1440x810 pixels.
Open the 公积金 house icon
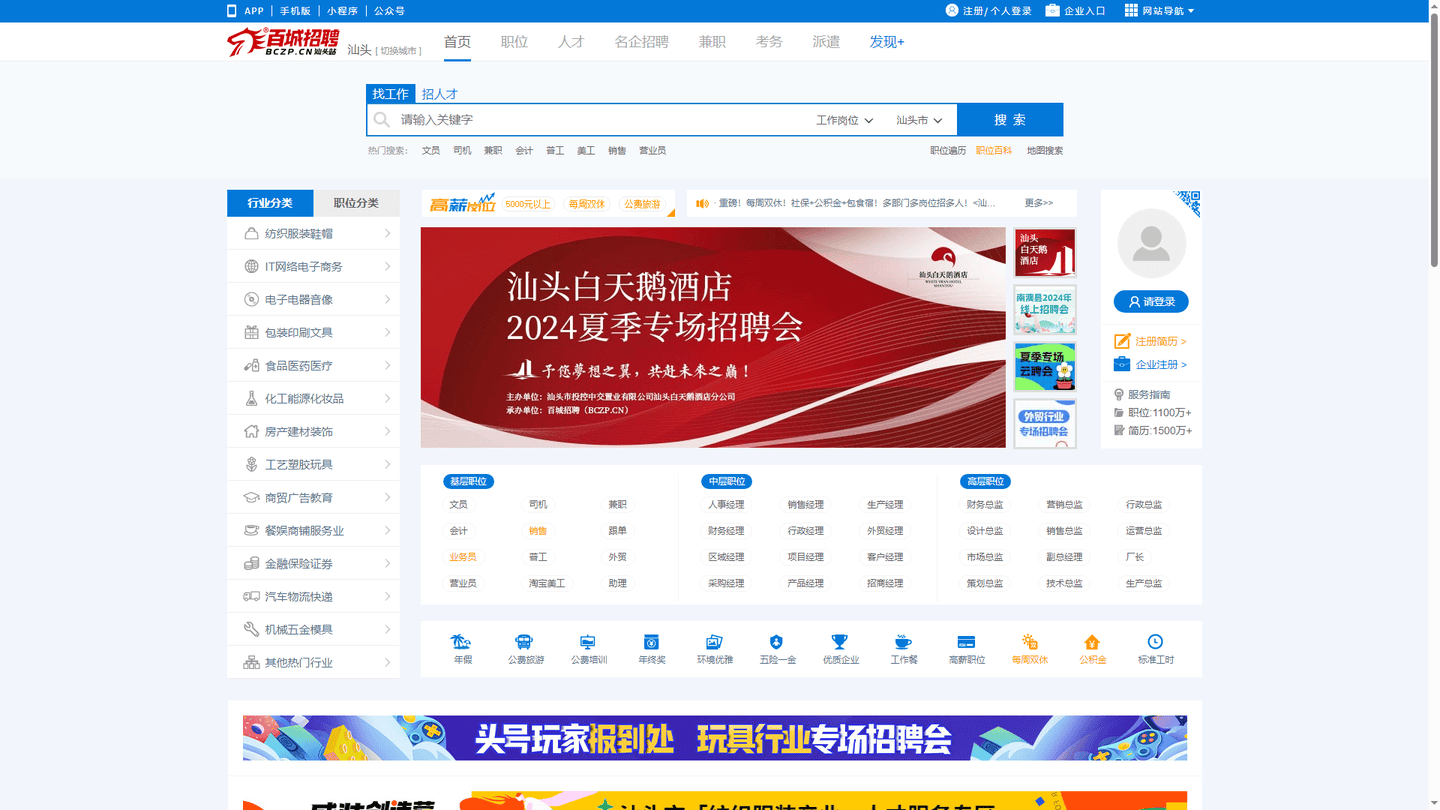[1092, 642]
